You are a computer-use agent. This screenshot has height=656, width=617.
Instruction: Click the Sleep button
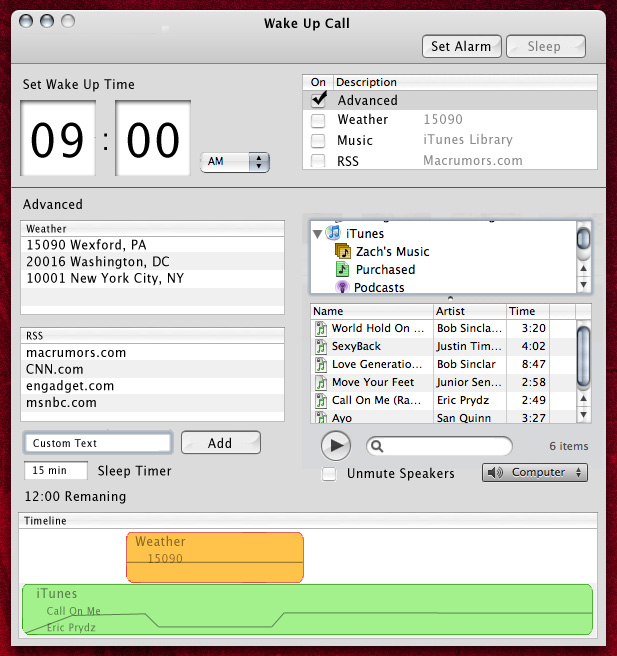[545, 46]
